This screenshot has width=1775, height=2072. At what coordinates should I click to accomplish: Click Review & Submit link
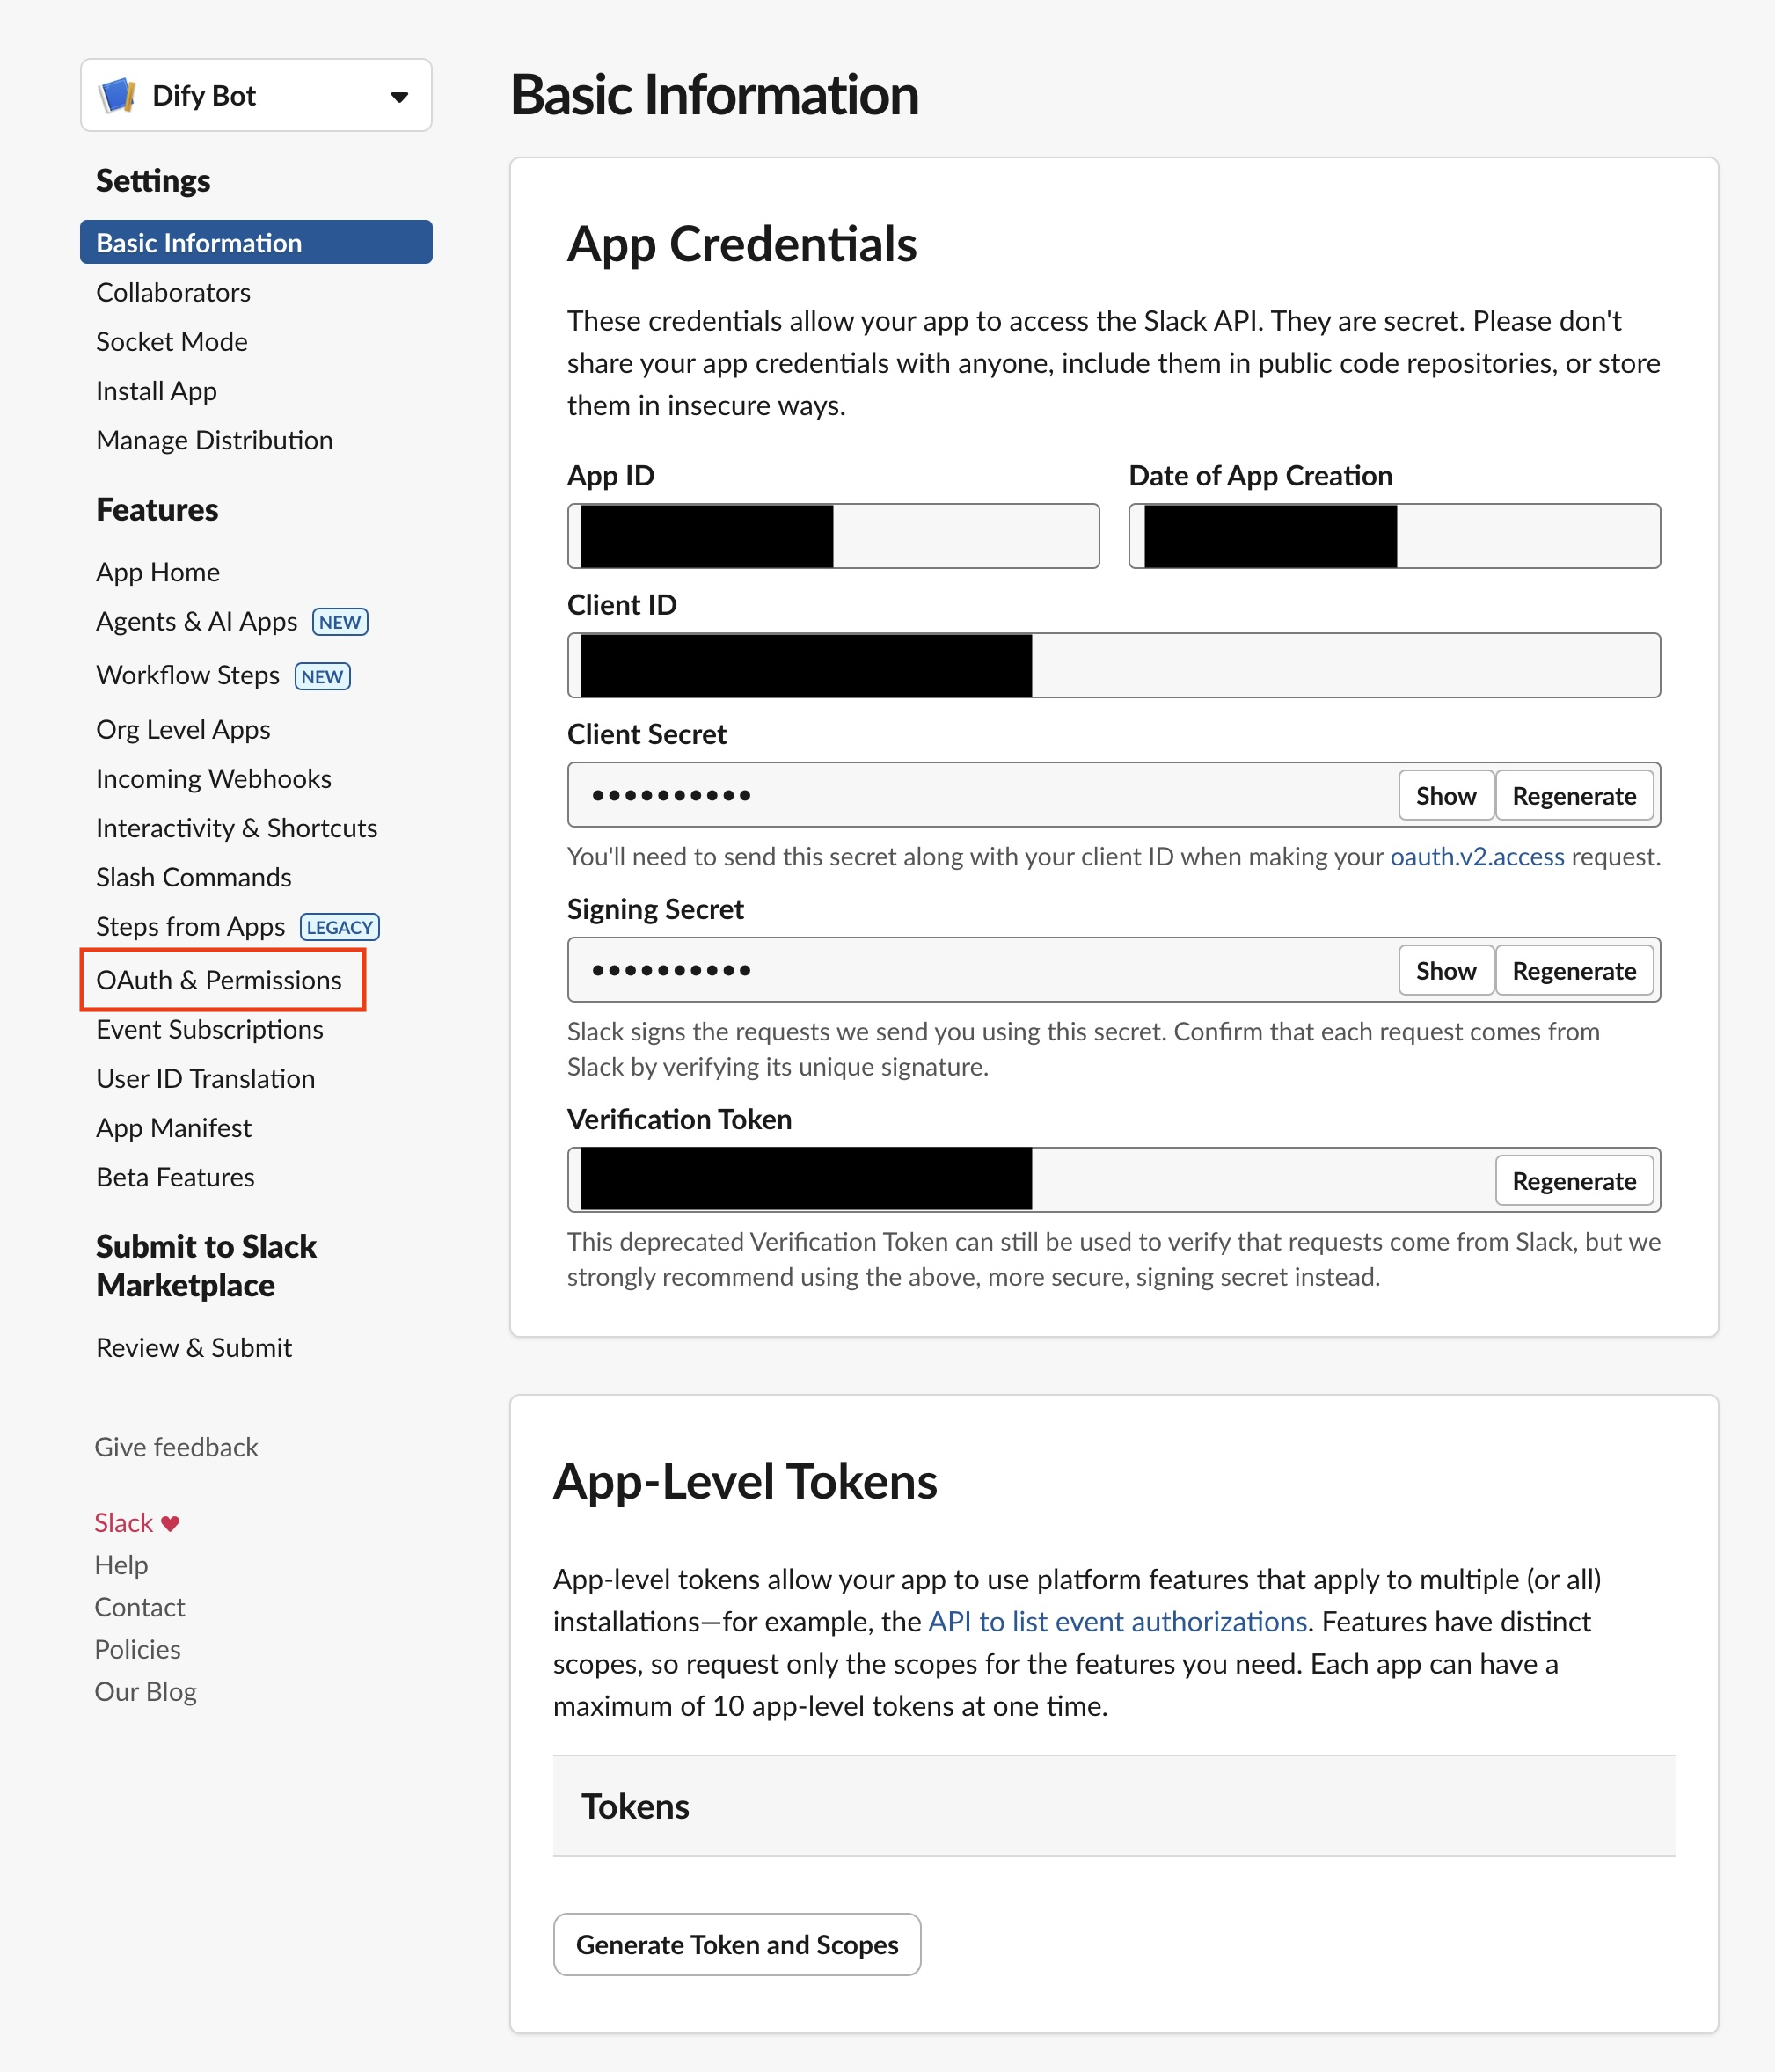pos(194,1347)
